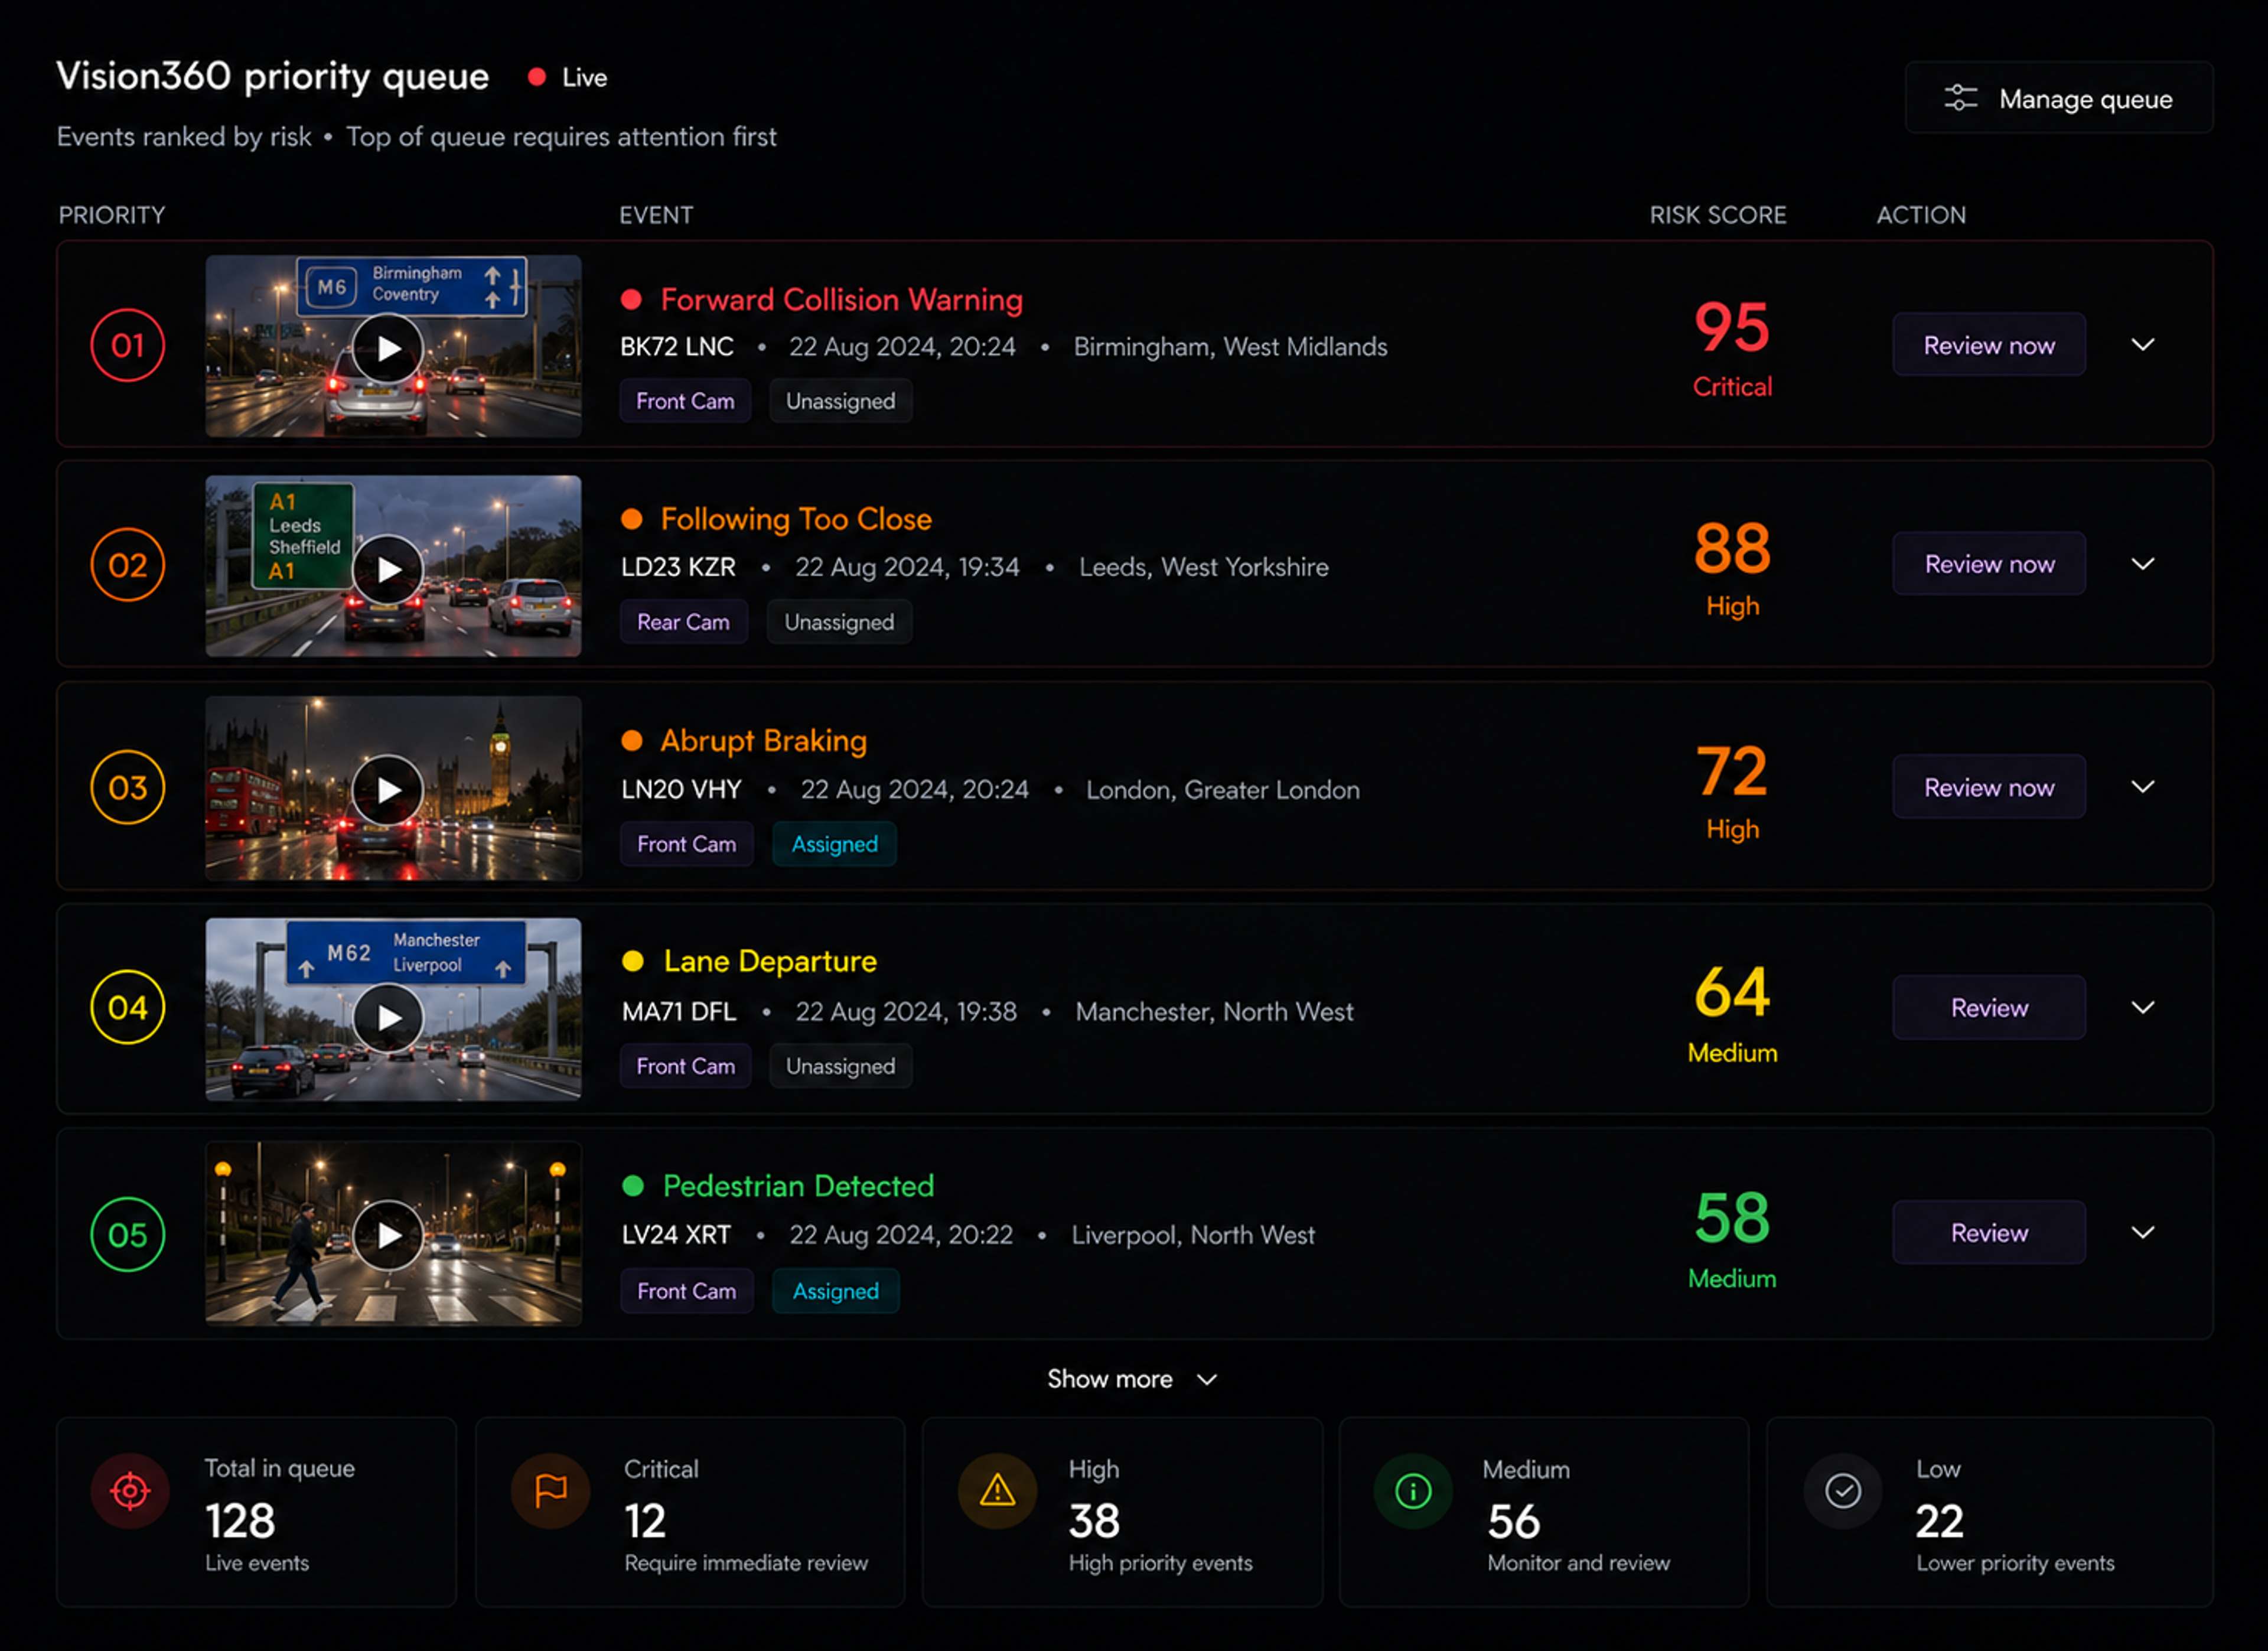2268x1651 pixels.
Task: Click the High warning triangle icon
Action: coord(997,1491)
